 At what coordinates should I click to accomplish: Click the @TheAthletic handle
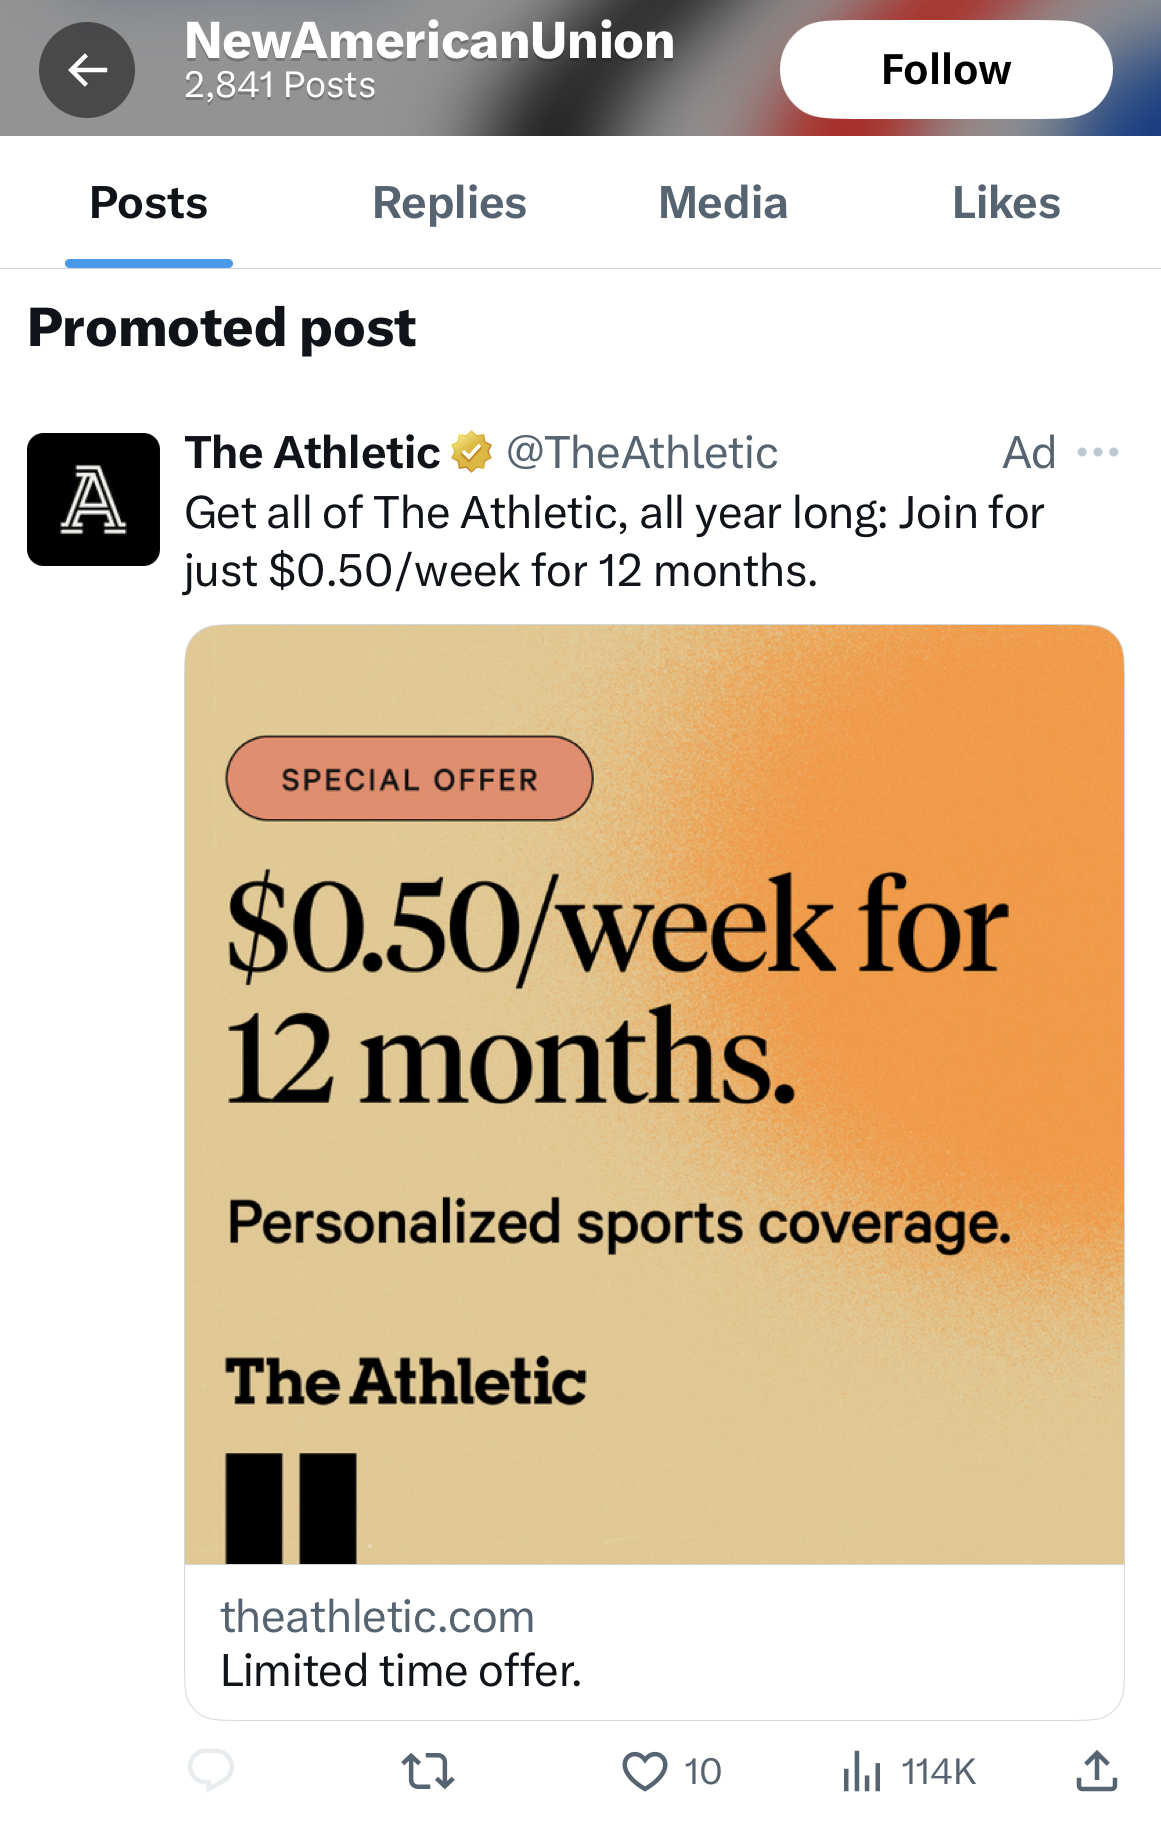click(x=644, y=452)
